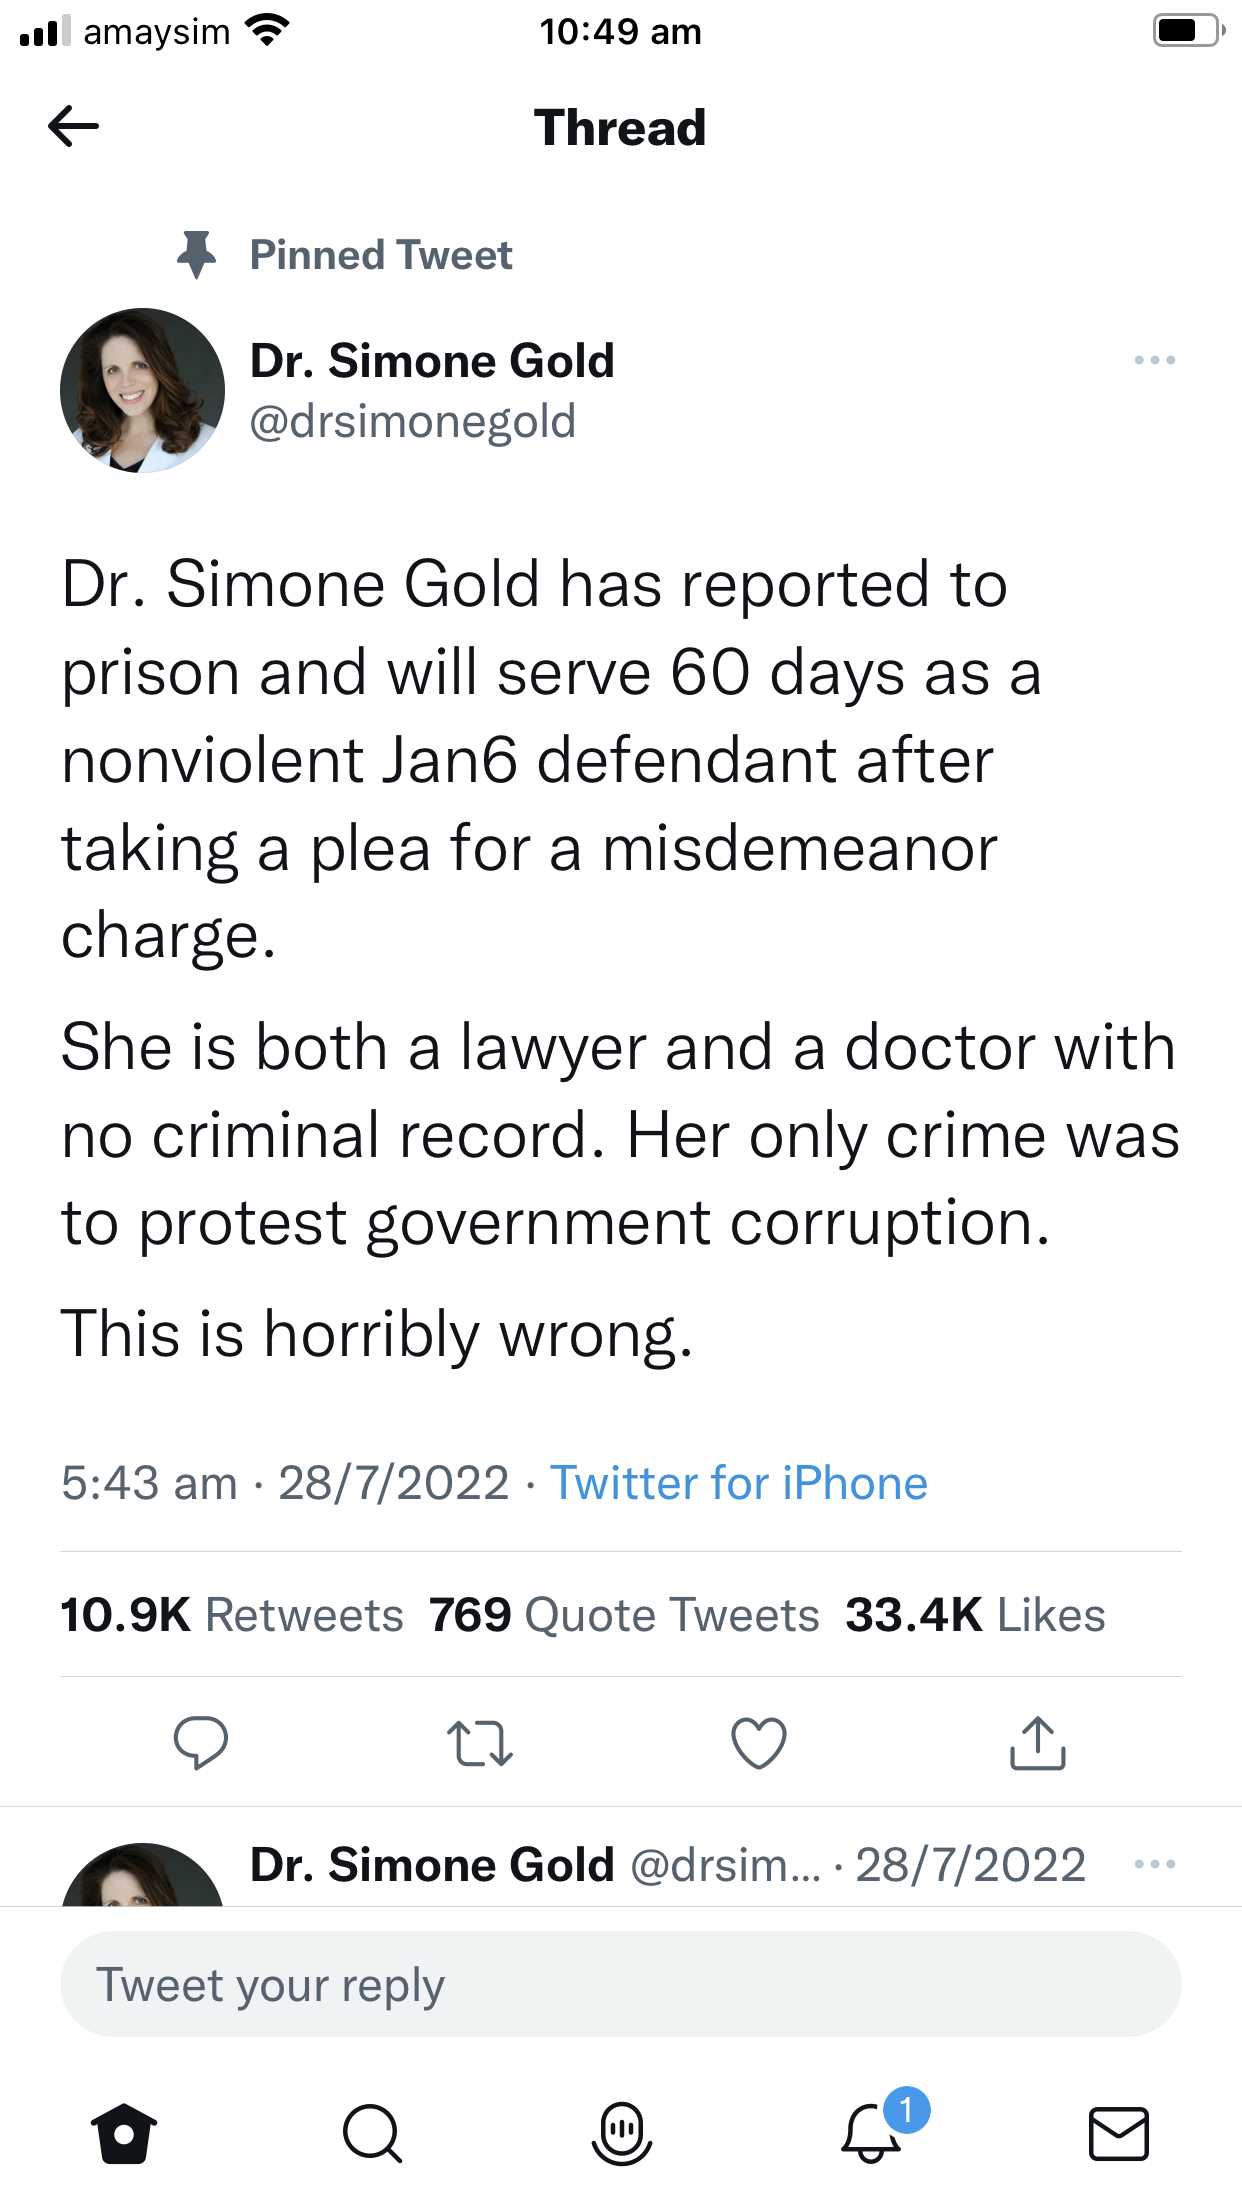The height and width of the screenshot is (2208, 1242).
Task: Open the Messages envelope tab
Action: 1118,2133
